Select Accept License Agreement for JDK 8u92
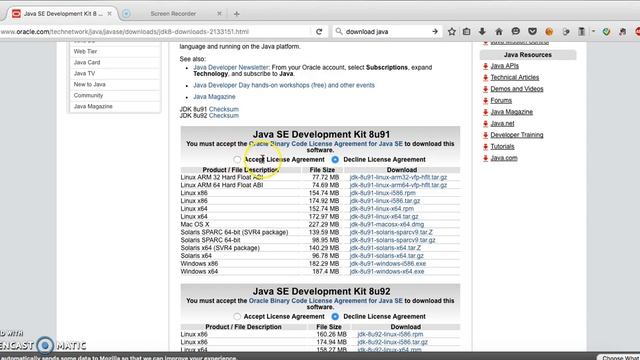 [237, 316]
